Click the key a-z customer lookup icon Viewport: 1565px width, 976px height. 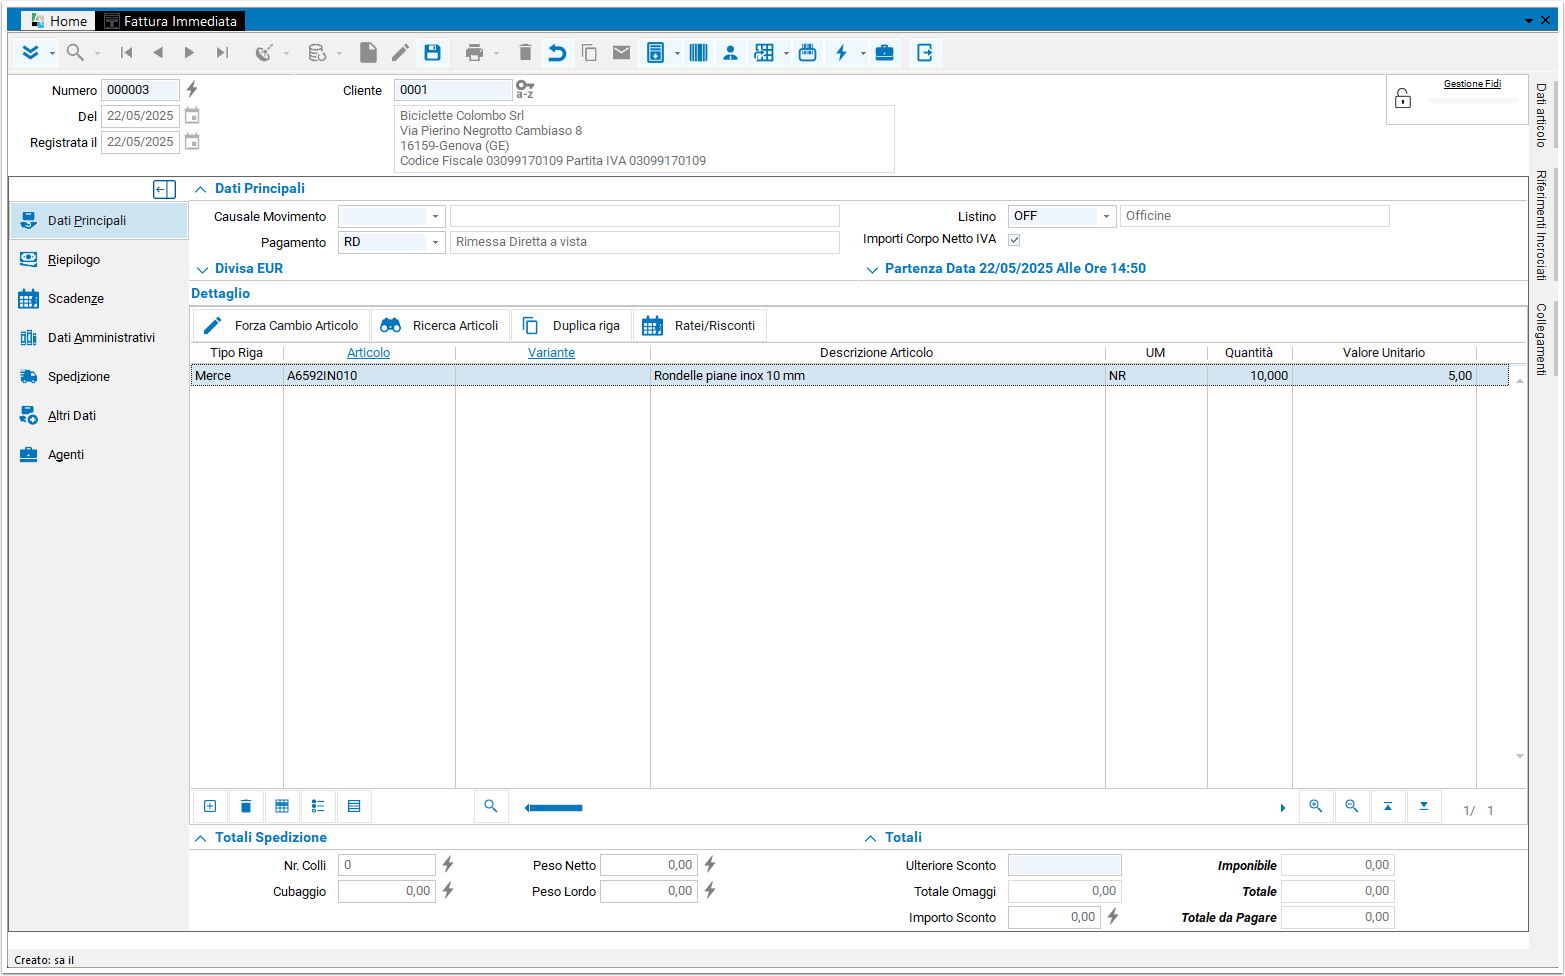pos(525,90)
